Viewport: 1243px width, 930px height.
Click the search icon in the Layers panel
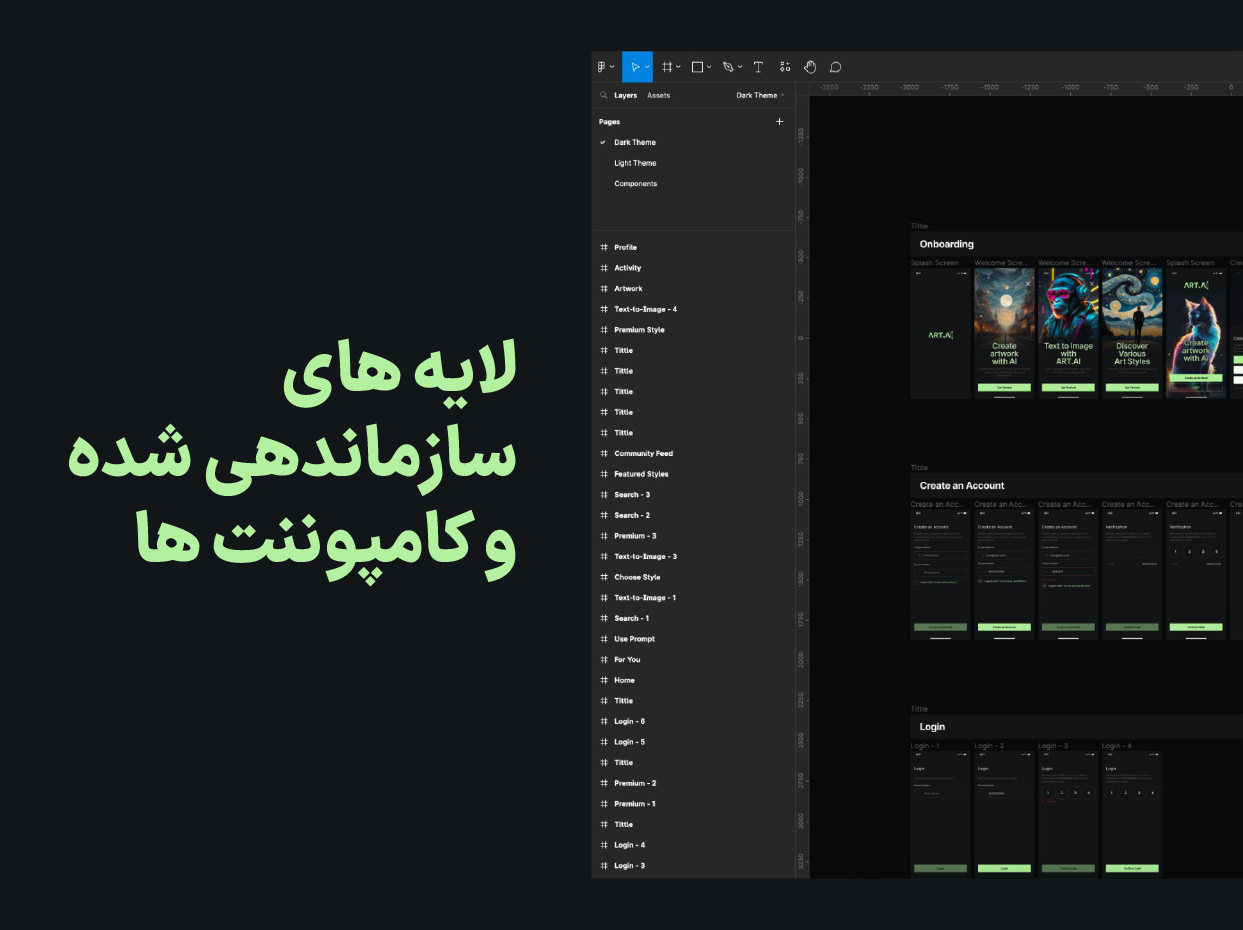[603, 96]
